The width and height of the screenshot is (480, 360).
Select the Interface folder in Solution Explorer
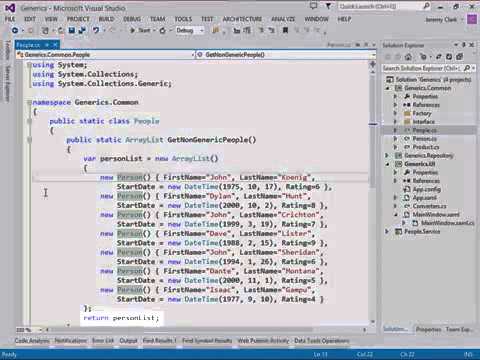coord(423,122)
